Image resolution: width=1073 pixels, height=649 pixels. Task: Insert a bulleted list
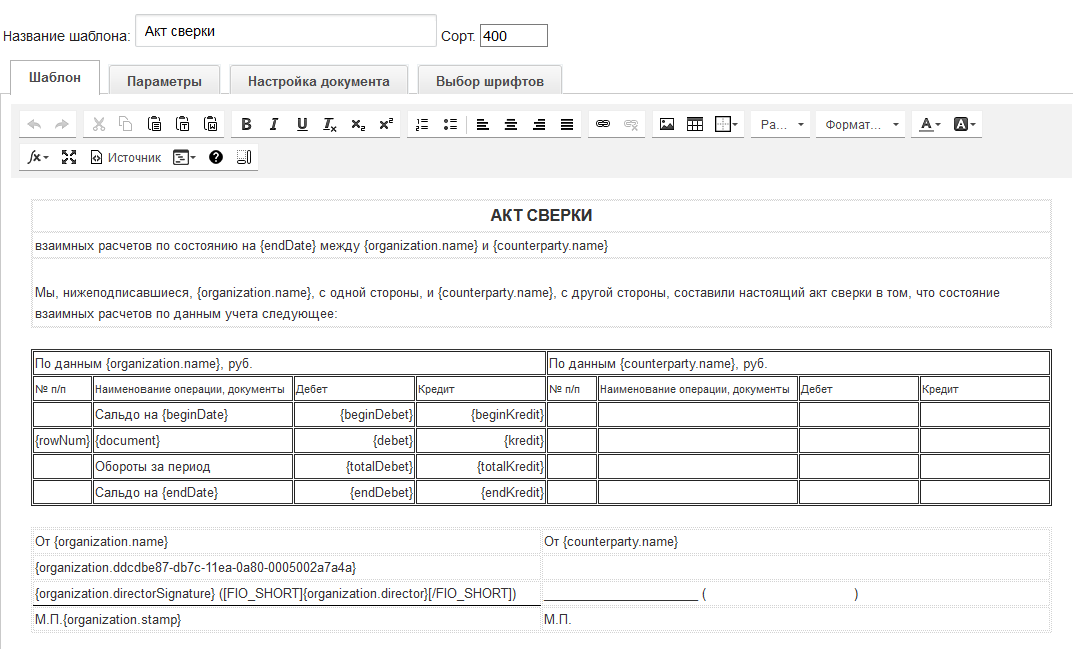(450, 125)
